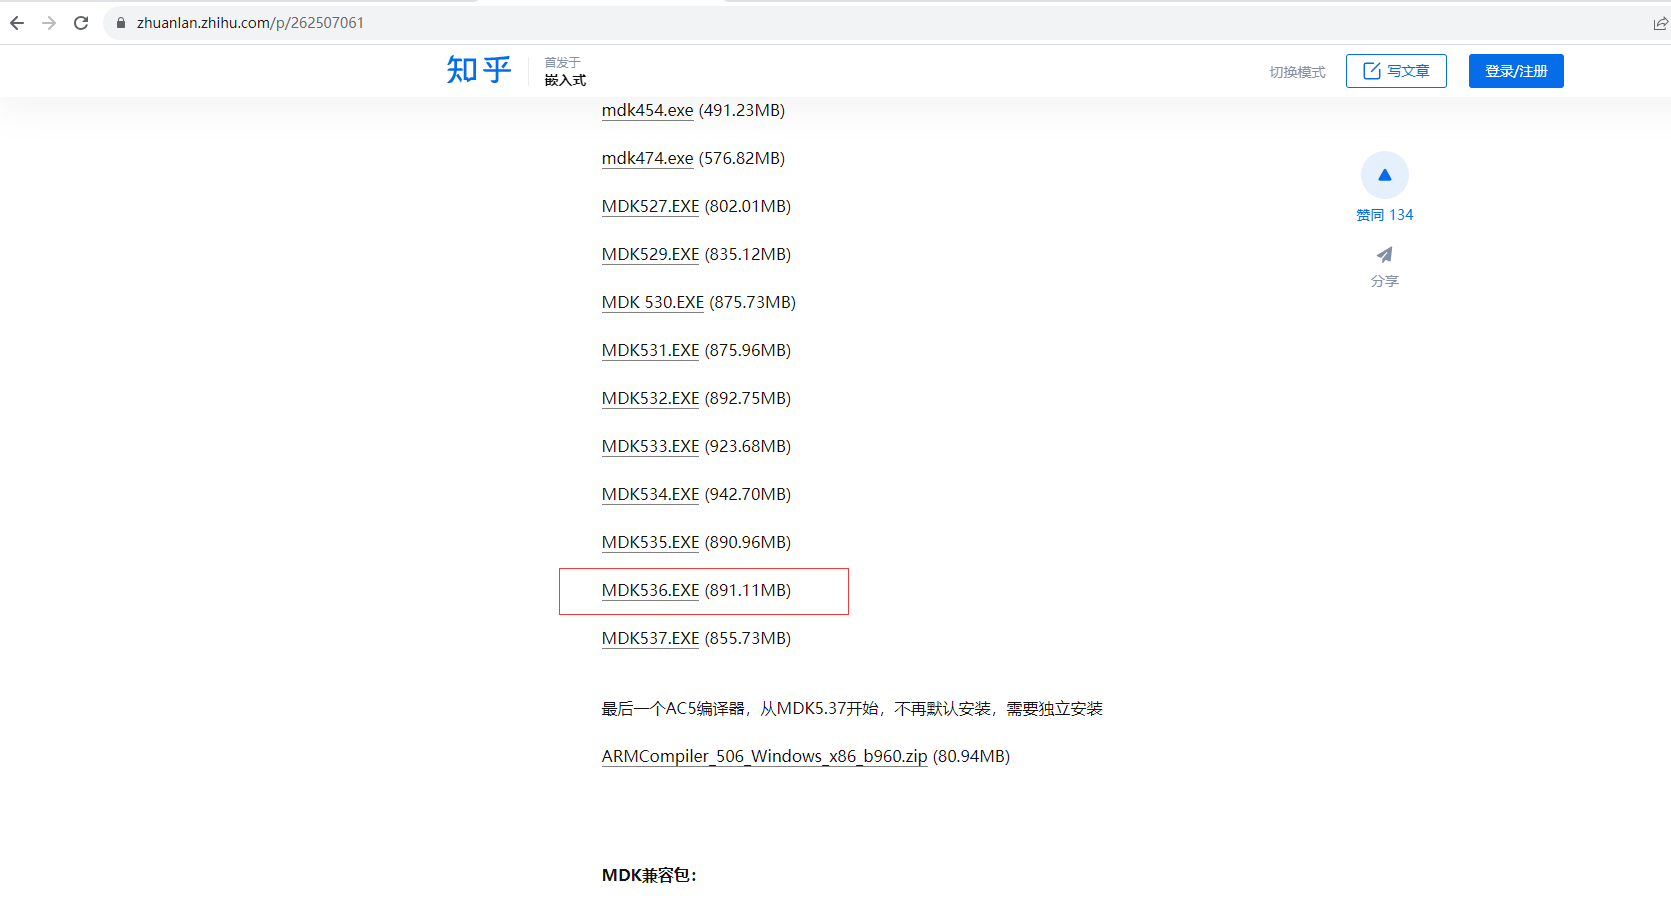Click the 赞同 134 label
1671x902 pixels.
point(1385,215)
